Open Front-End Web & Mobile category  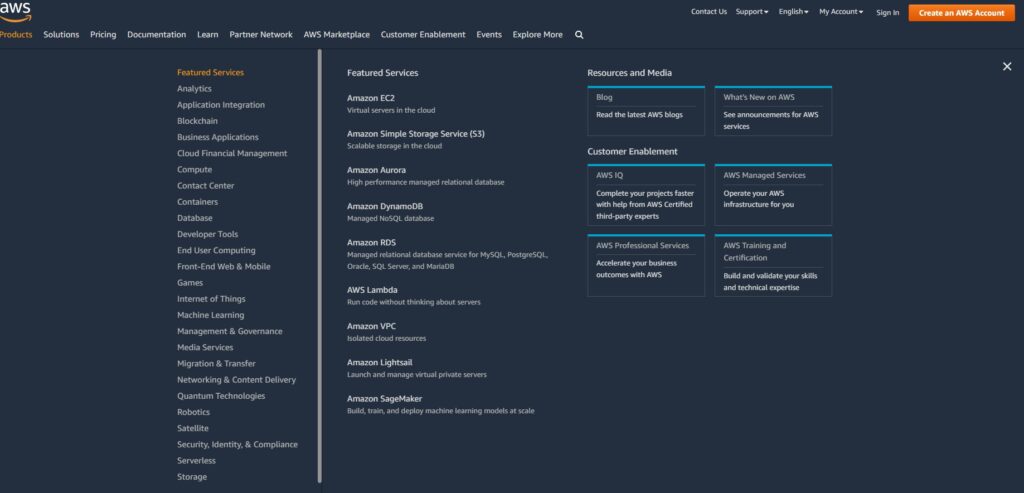[223, 266]
